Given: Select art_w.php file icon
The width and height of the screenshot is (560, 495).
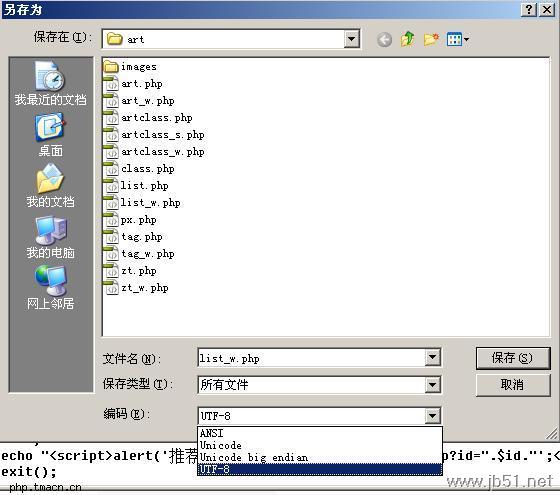Looking at the screenshot, I should coord(111,101).
